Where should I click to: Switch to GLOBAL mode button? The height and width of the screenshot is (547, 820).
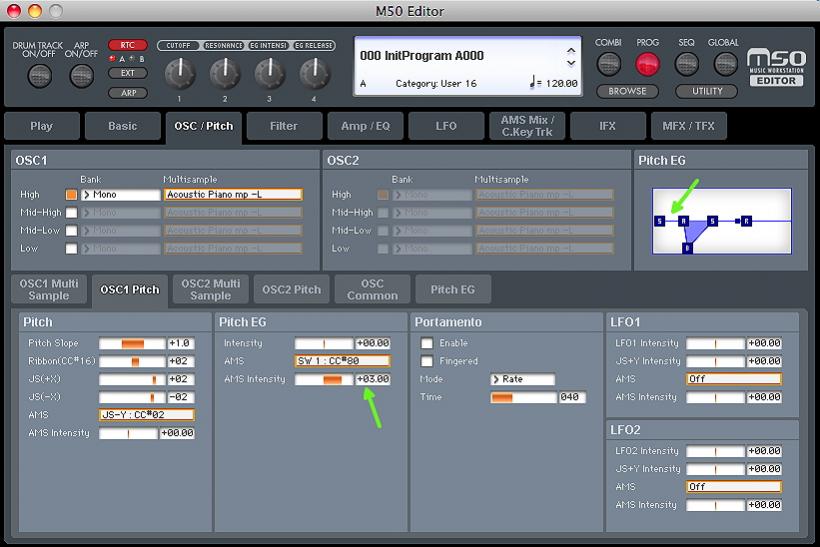(x=725, y=64)
